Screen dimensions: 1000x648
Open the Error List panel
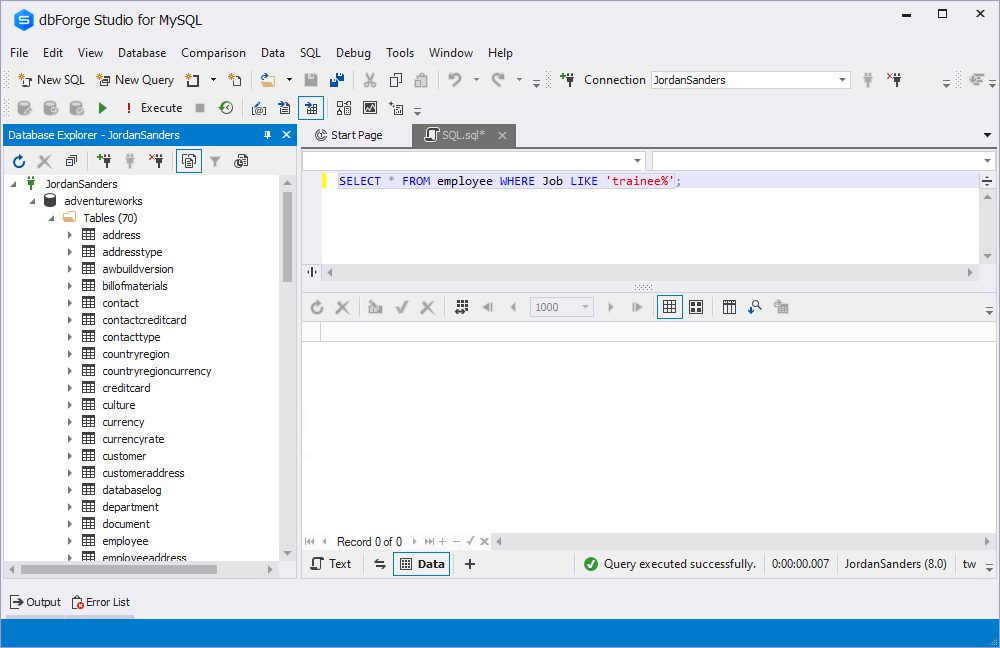[101, 602]
